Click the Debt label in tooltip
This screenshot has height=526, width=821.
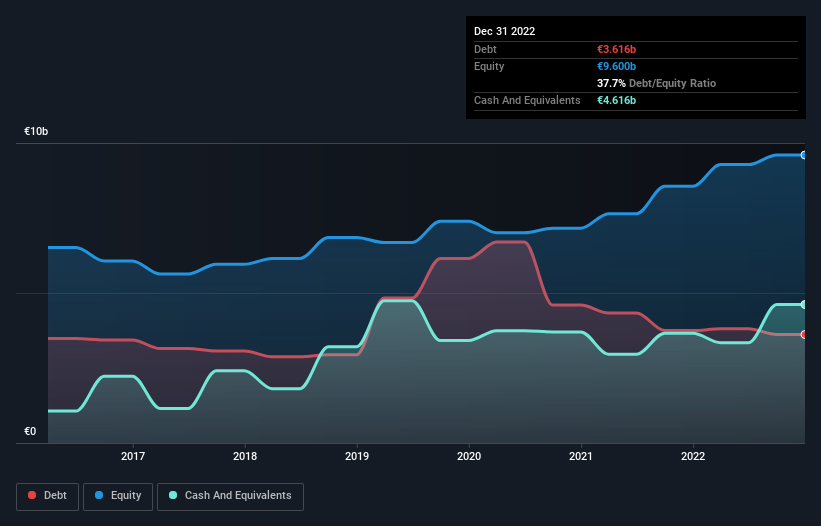coord(485,49)
